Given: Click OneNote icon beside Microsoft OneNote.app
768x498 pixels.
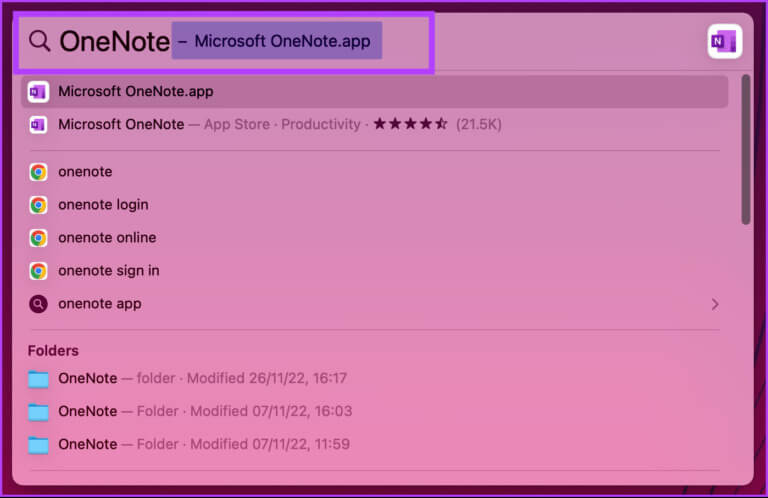Looking at the screenshot, I should click(38, 92).
